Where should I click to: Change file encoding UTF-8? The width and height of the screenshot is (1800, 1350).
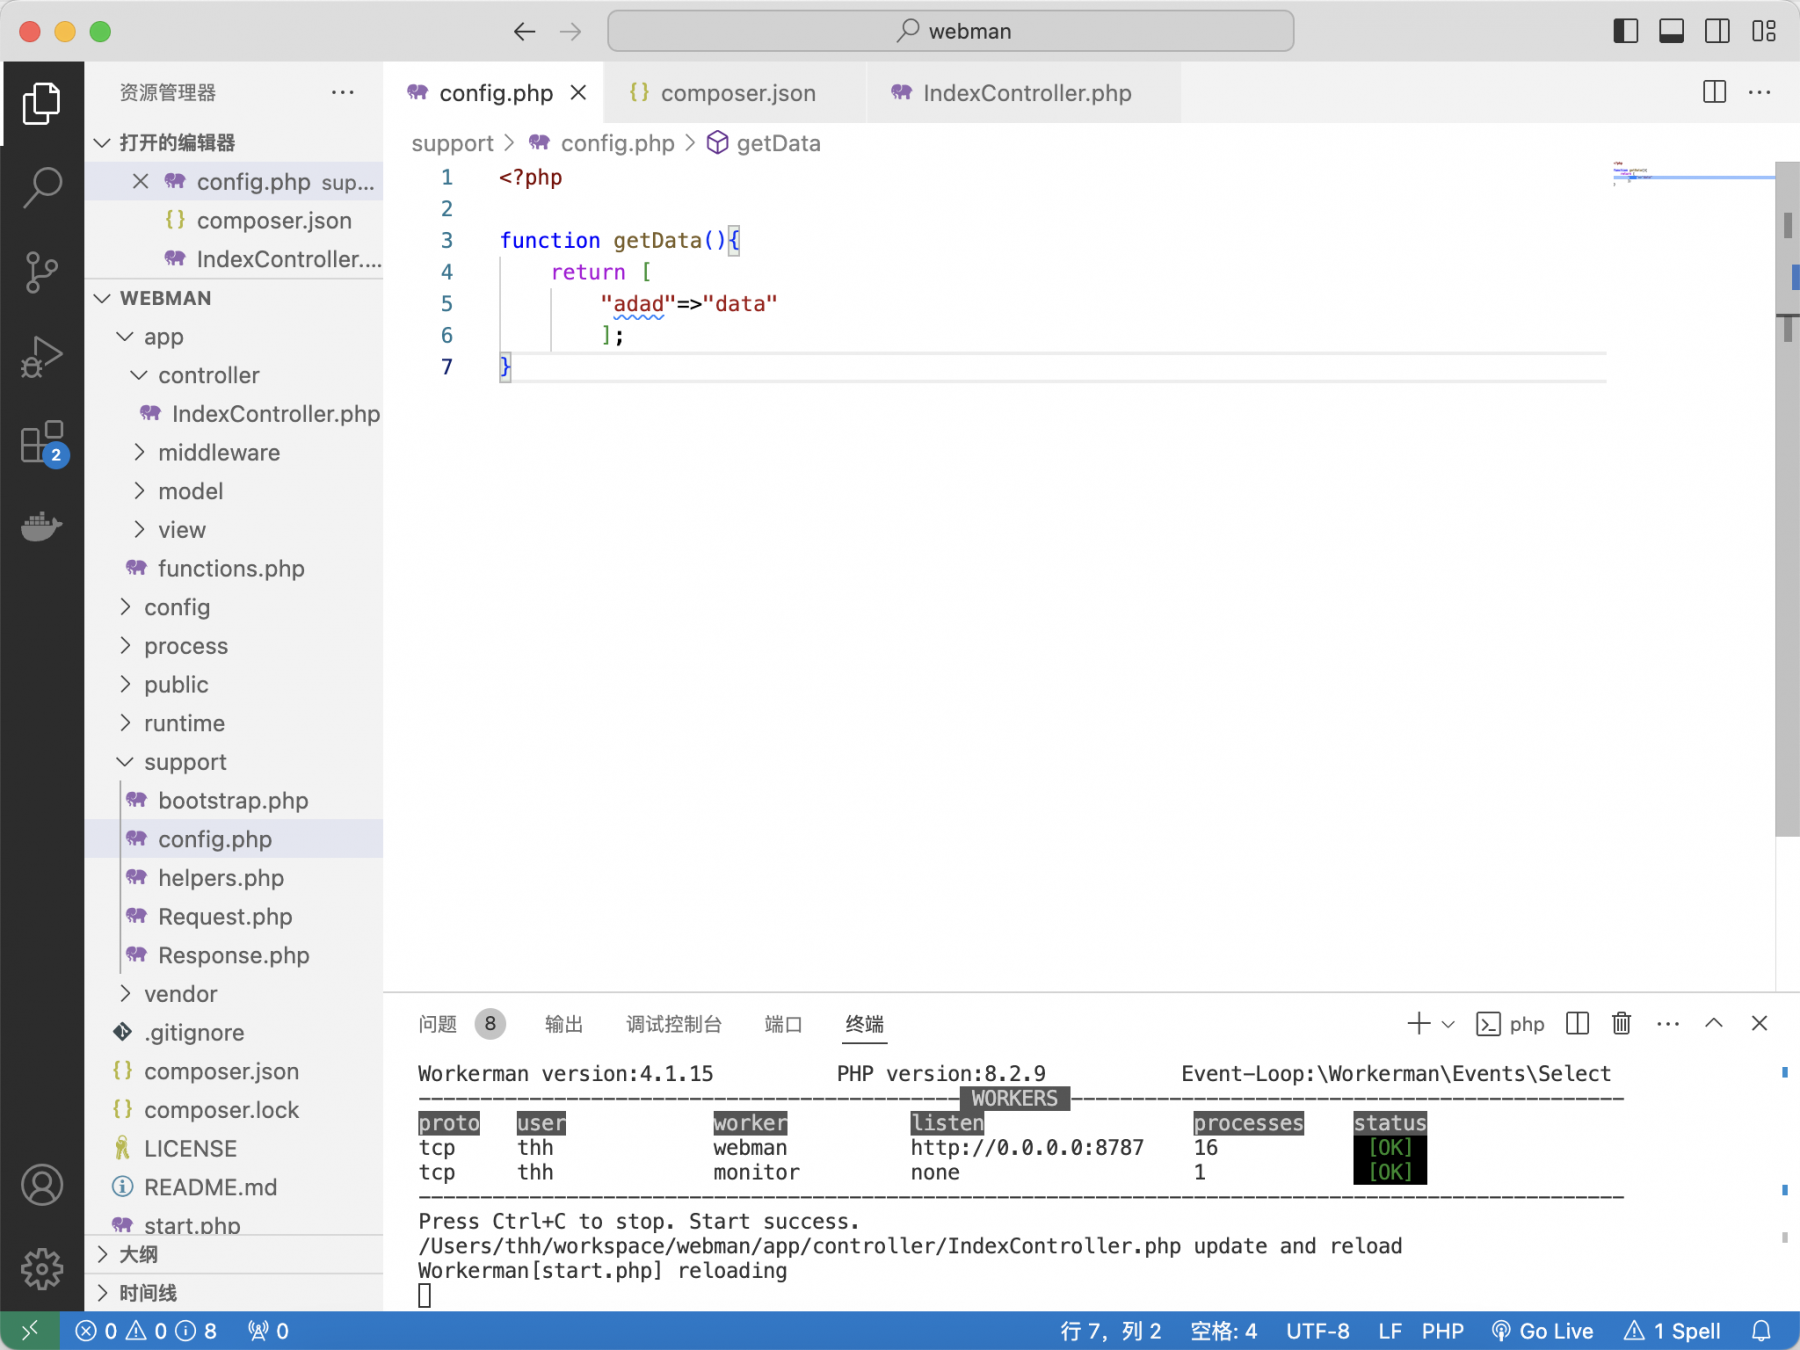1317,1330
